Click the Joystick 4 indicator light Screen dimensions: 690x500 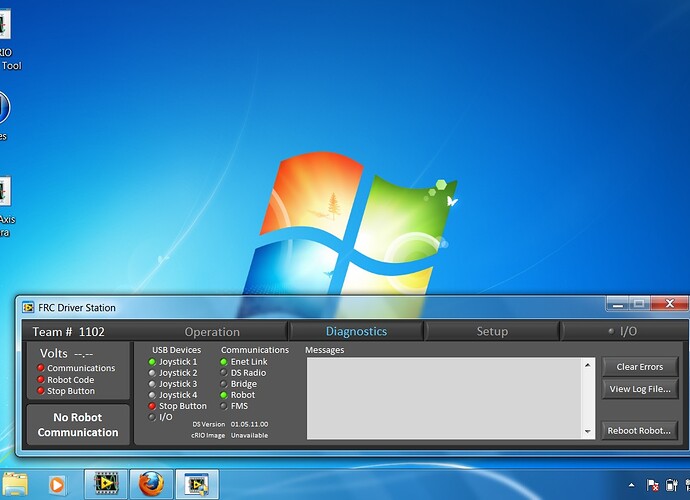click(x=152, y=395)
